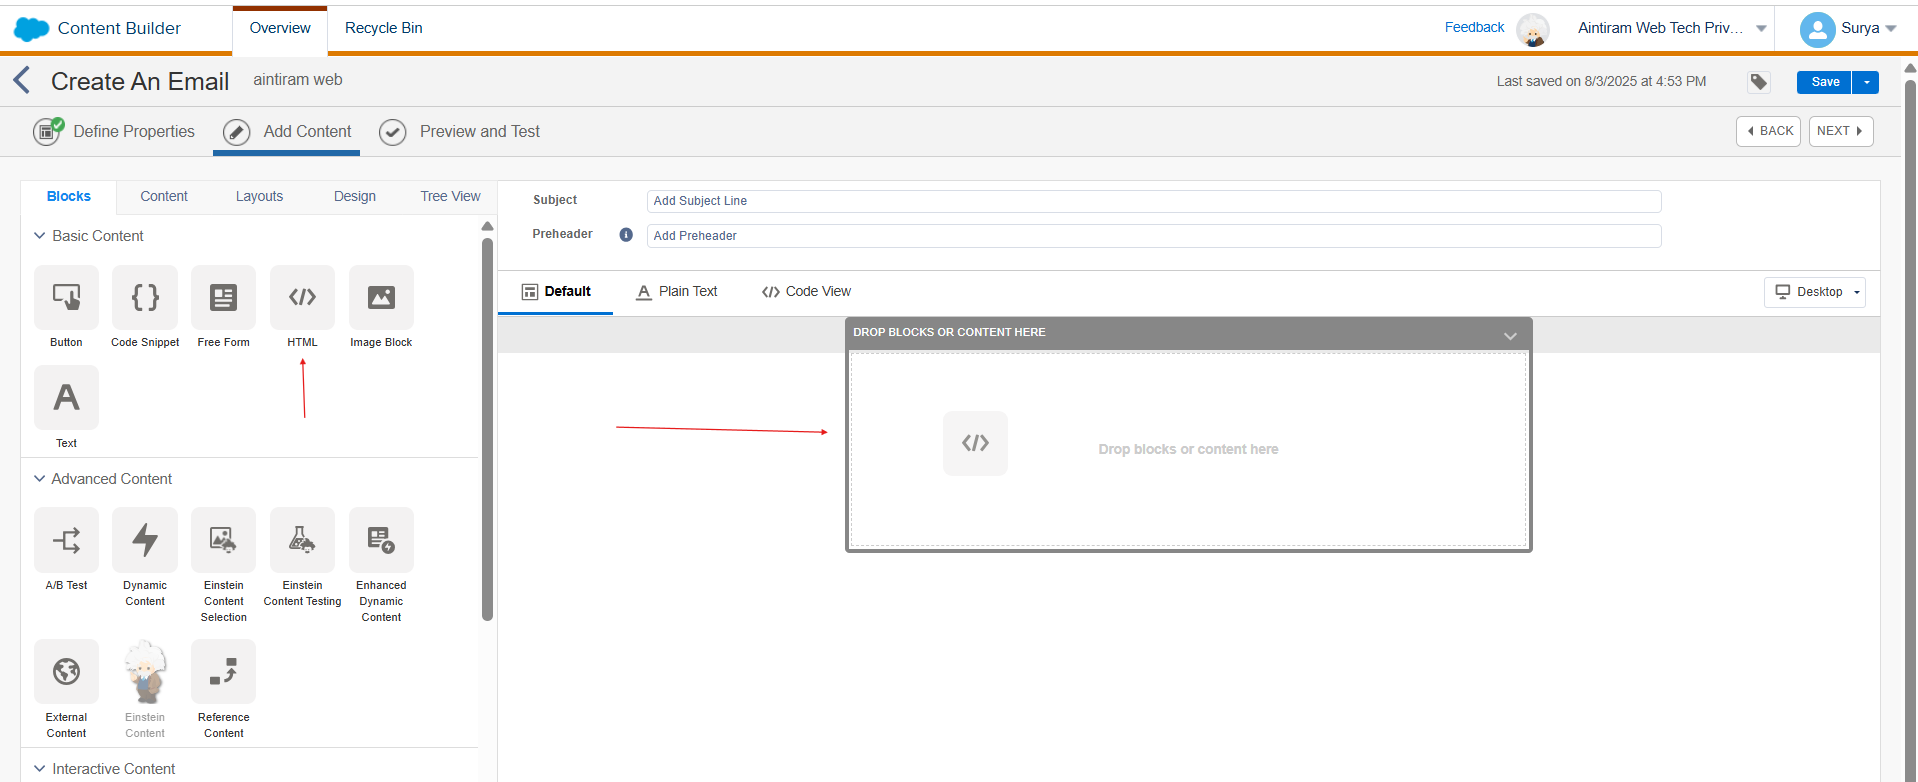The width and height of the screenshot is (1918, 782).
Task: Choose the External Content globe icon
Action: coord(67,672)
